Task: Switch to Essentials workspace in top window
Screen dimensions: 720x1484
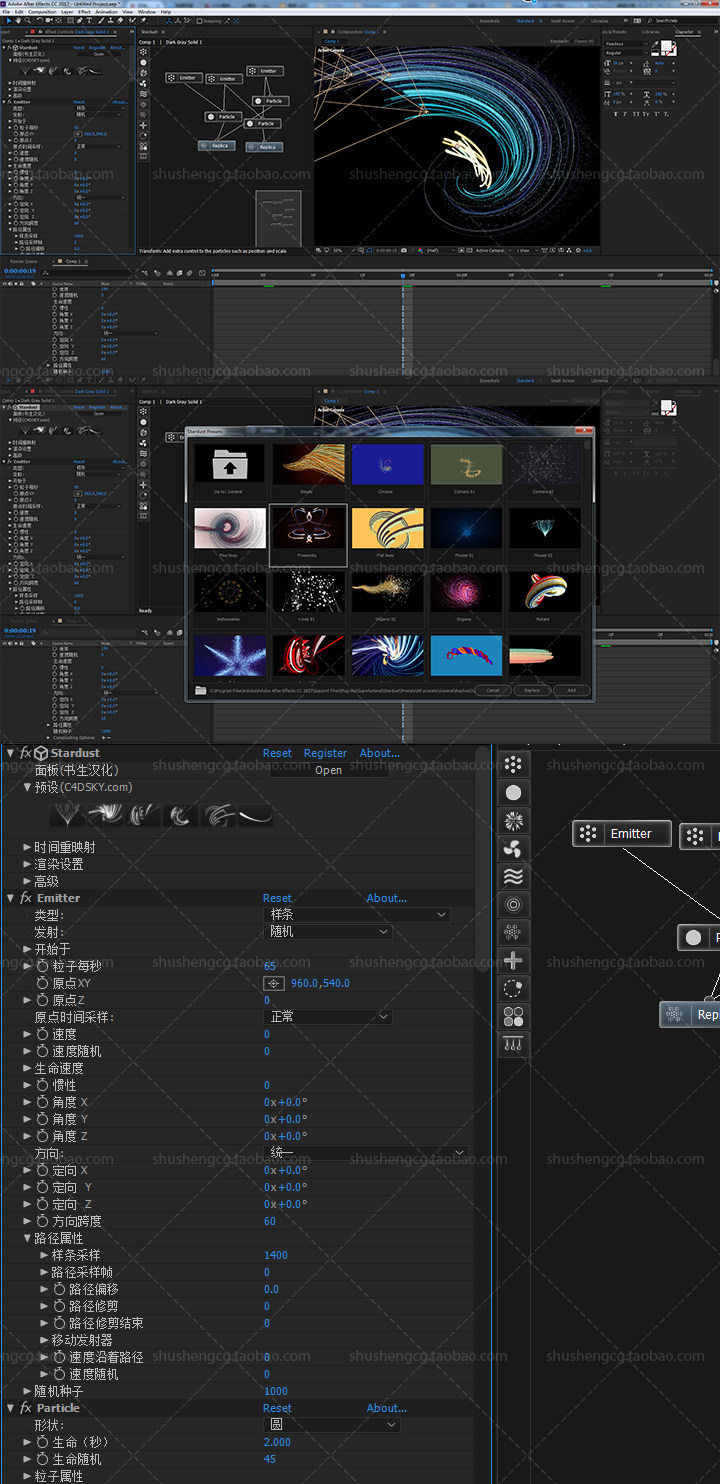Action: (x=489, y=20)
